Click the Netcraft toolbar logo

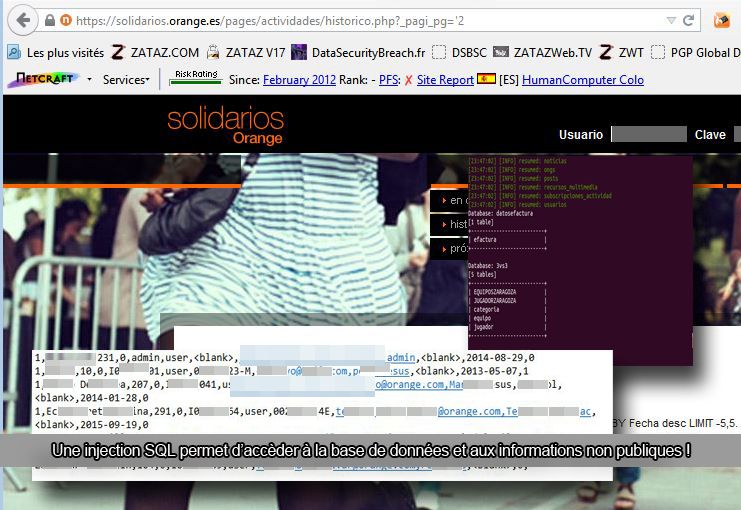[43, 79]
